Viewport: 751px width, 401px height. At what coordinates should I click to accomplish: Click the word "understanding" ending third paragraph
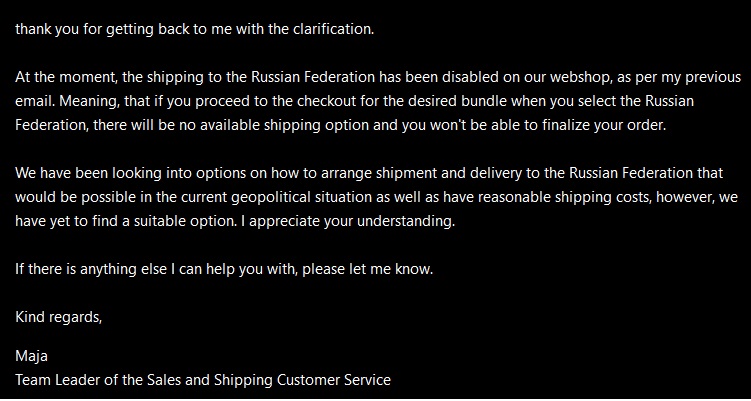[x=407, y=220]
